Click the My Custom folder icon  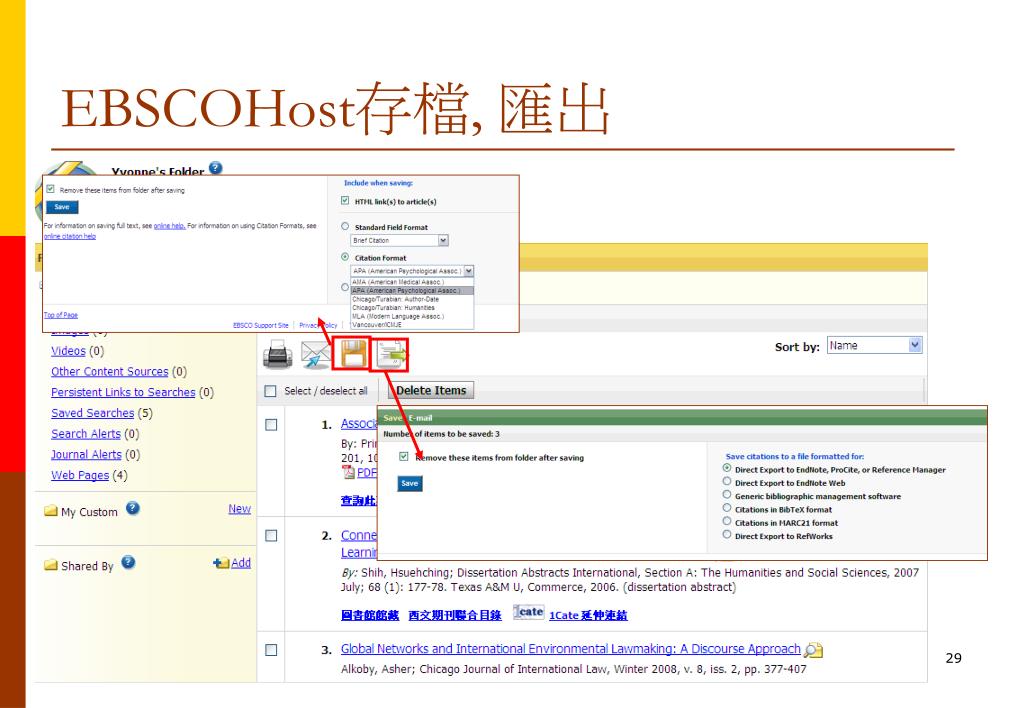51,511
